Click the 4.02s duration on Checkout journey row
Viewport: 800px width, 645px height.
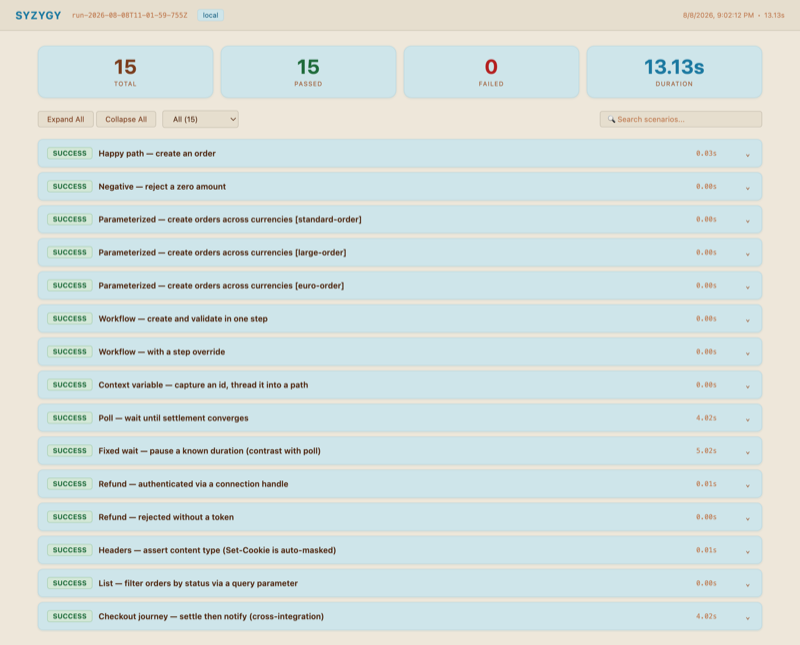click(x=706, y=617)
